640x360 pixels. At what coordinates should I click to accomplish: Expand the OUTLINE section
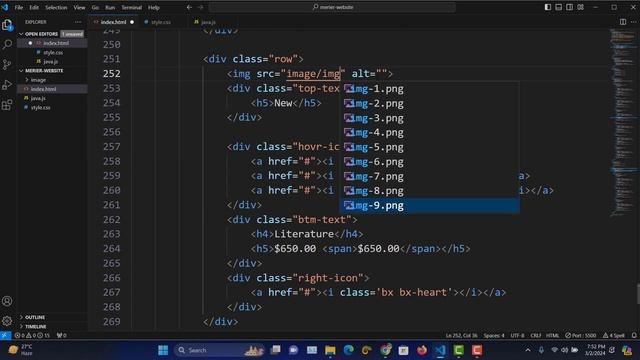pos(35,317)
